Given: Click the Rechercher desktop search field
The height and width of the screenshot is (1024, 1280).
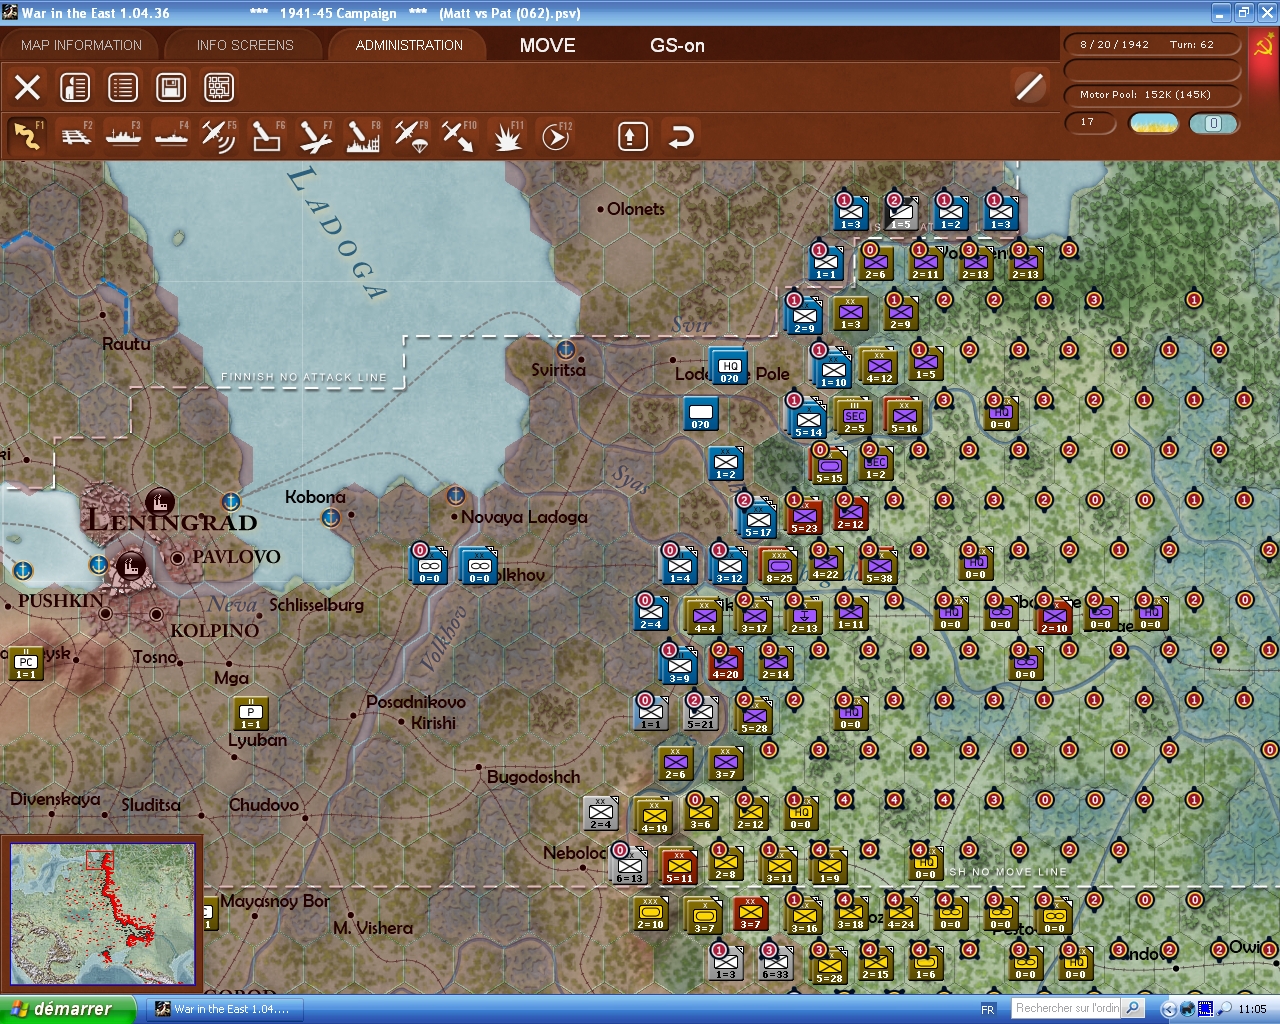Looking at the screenshot, I should pyautogui.click(x=1067, y=1008).
